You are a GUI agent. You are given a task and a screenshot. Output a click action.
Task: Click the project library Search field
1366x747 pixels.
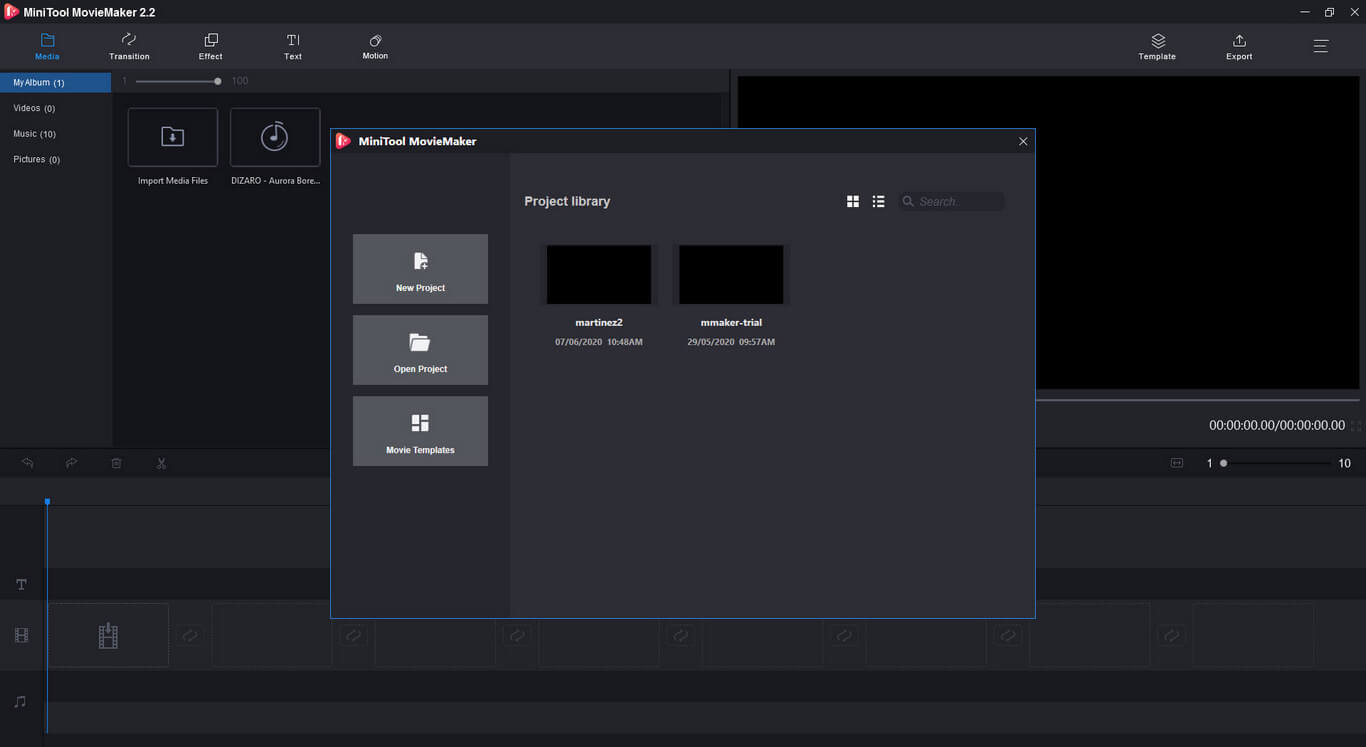951,201
